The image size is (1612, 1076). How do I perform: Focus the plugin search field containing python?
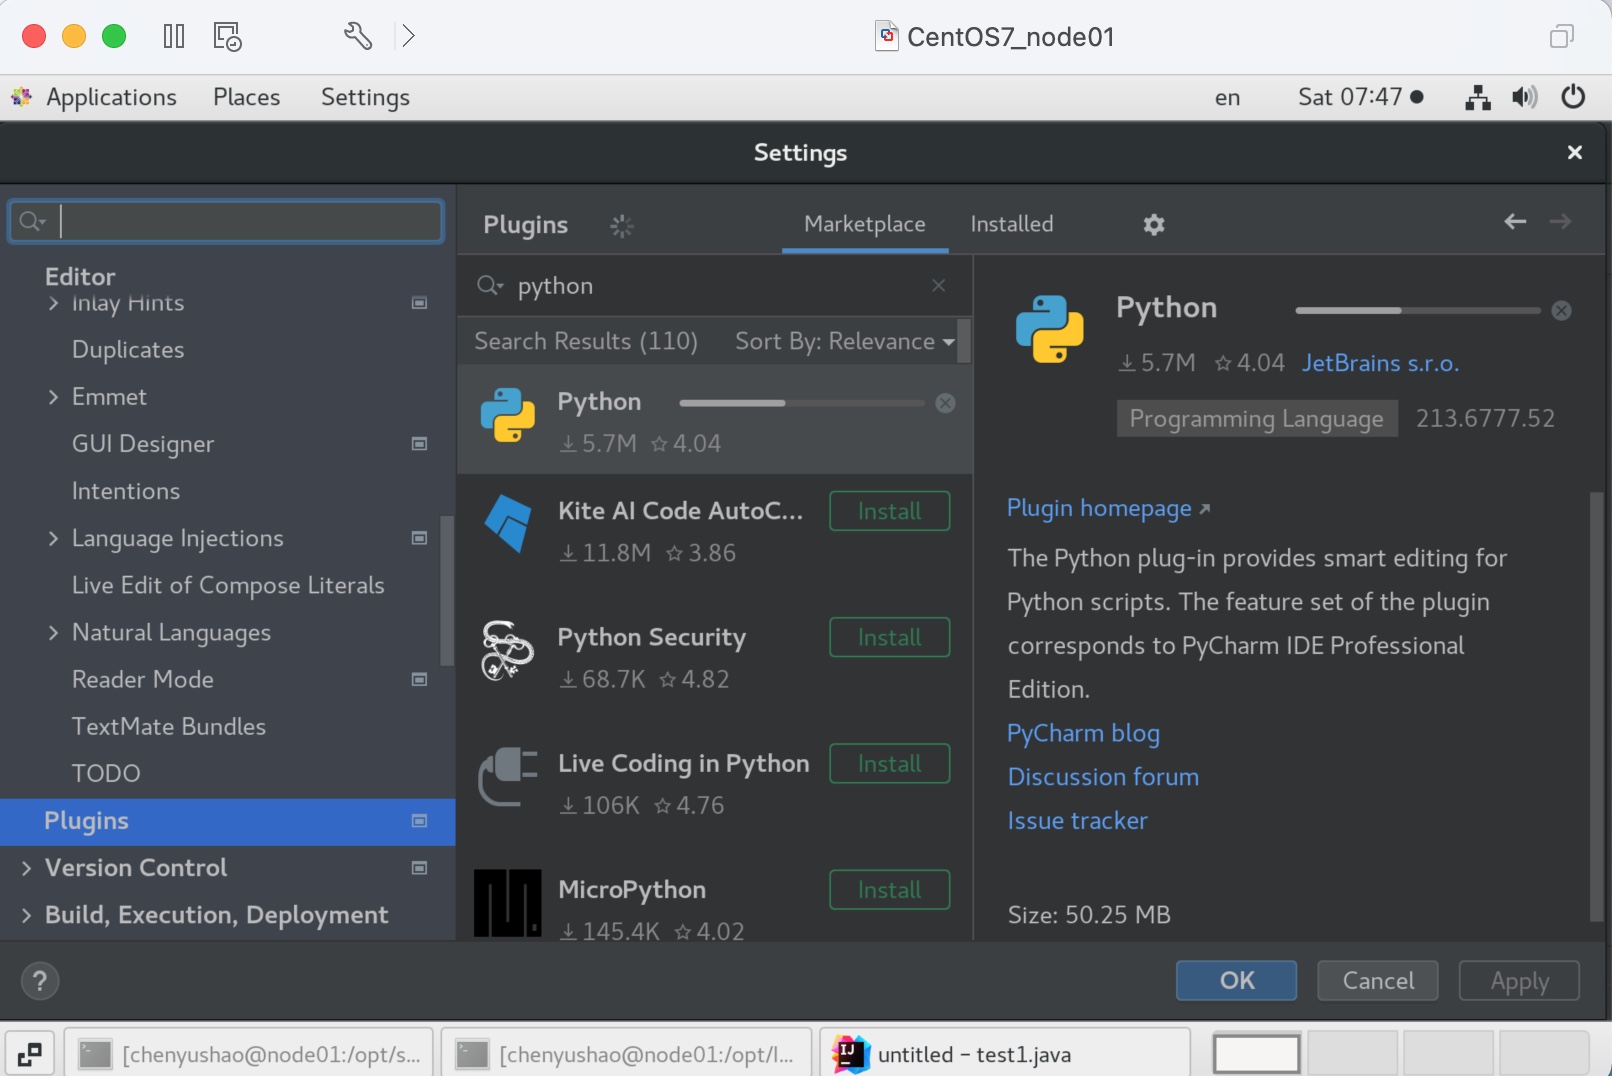tap(714, 286)
